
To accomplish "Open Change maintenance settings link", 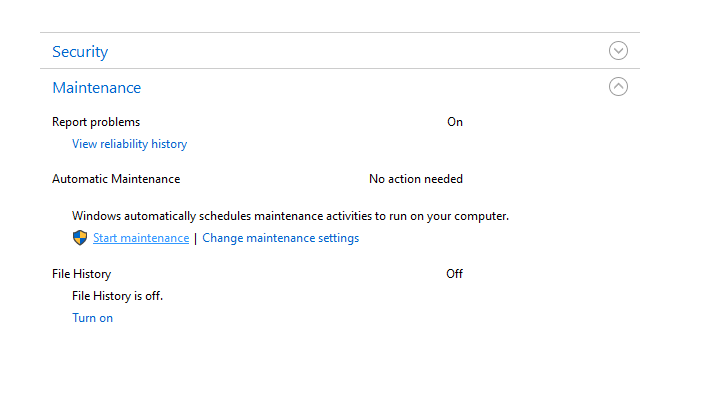I will 281,238.
